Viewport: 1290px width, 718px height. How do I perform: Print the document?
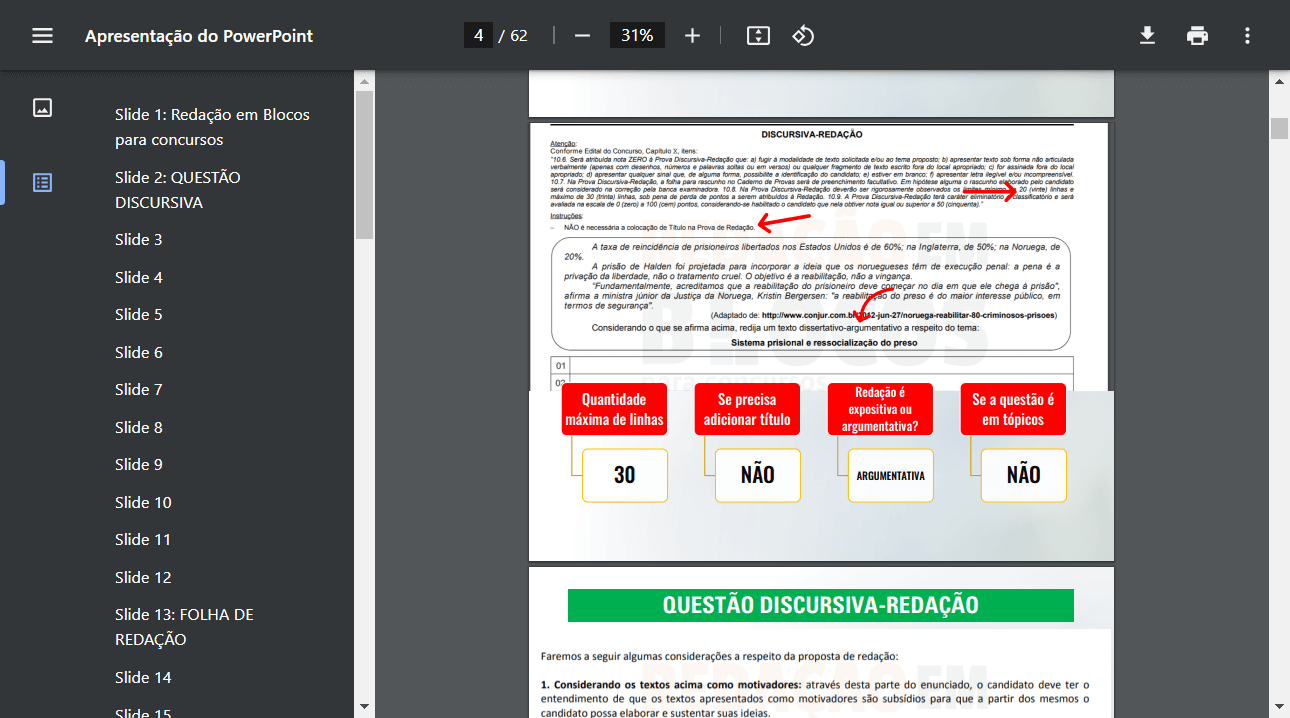(1197, 36)
